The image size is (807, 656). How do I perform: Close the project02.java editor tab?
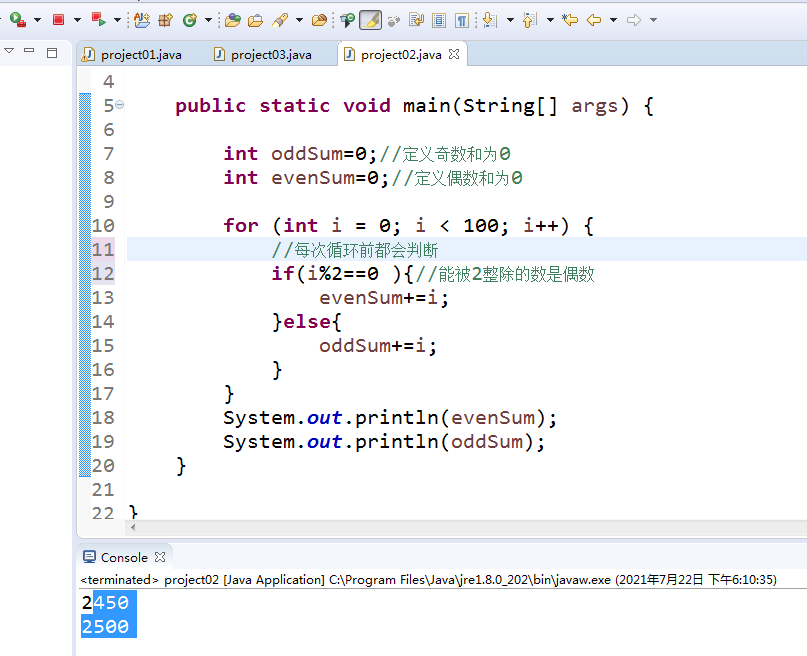pyautogui.click(x=452, y=55)
